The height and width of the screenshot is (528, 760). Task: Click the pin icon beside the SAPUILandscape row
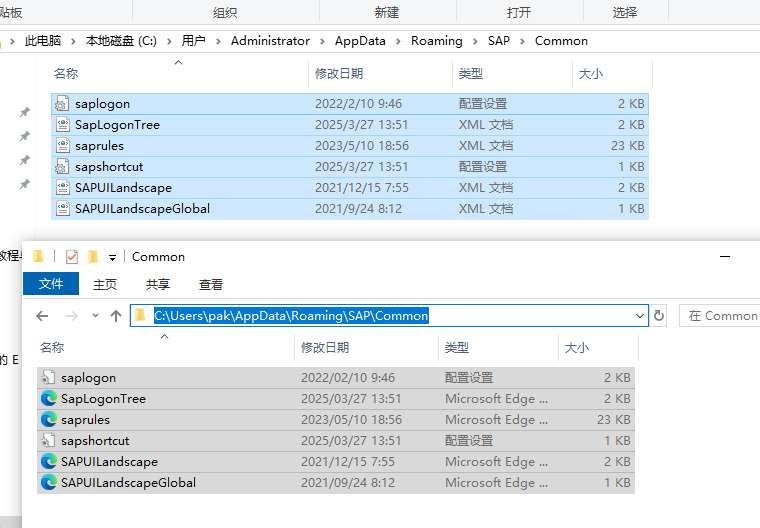click(24, 184)
